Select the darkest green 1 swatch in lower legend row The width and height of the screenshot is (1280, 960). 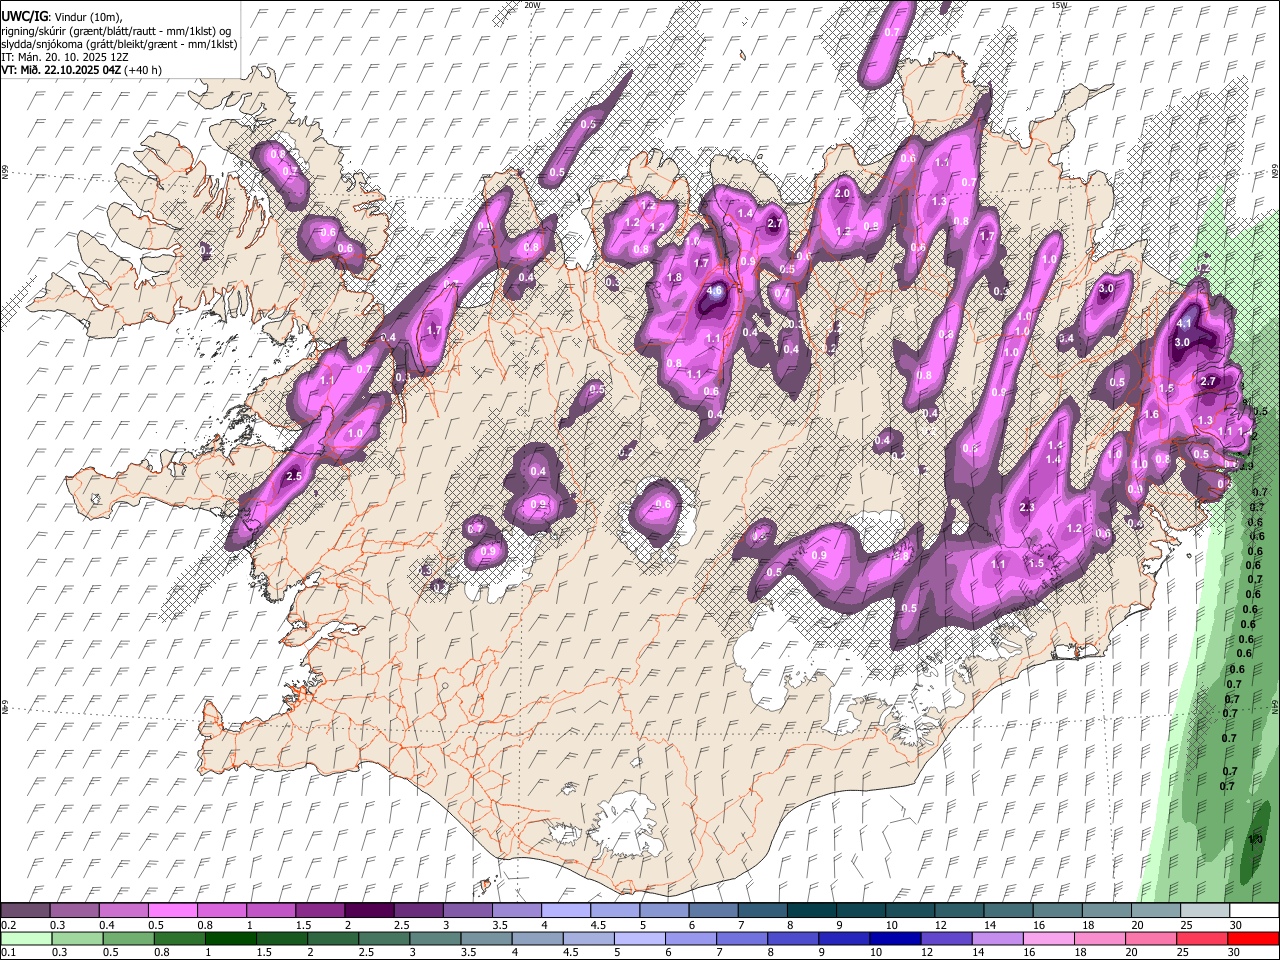coord(230,938)
